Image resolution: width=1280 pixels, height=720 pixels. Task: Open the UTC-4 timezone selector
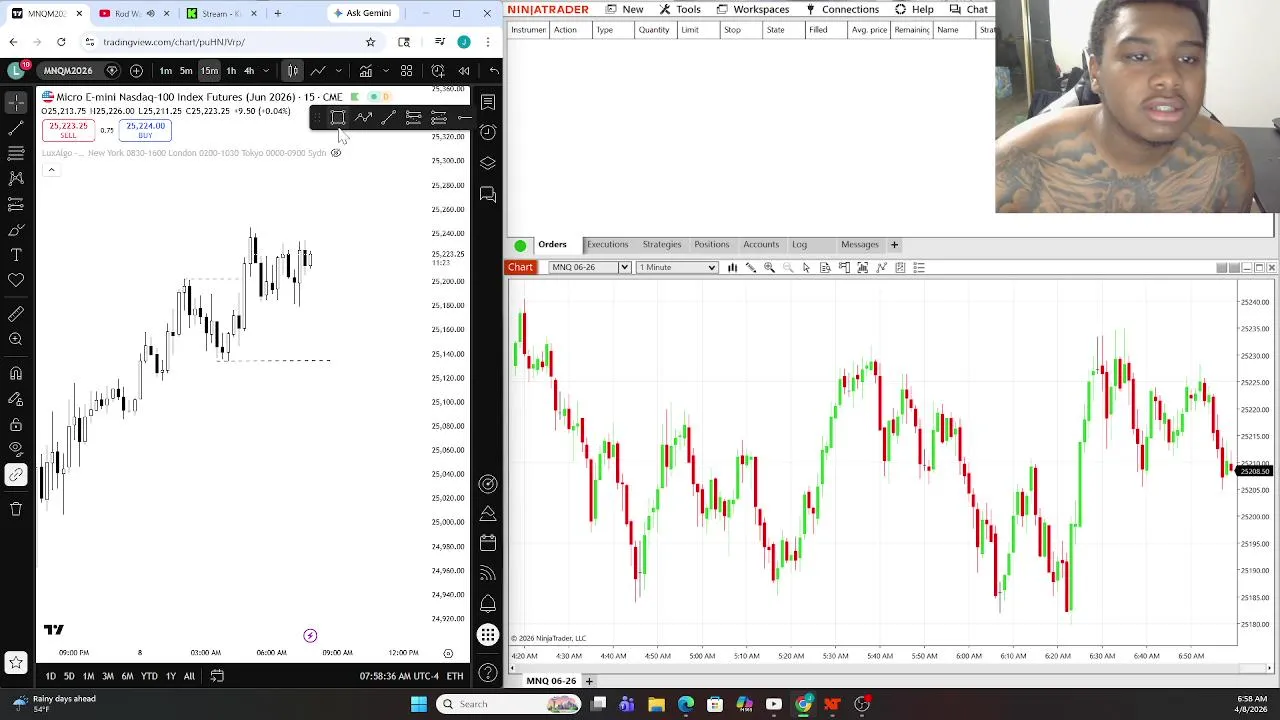(398, 676)
